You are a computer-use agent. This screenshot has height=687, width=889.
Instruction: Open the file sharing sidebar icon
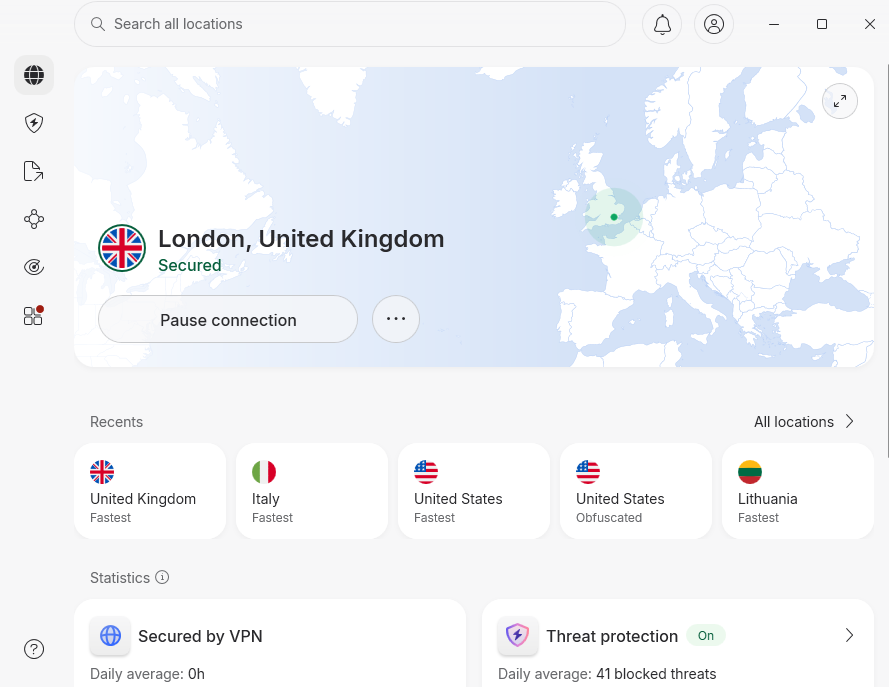(x=34, y=171)
